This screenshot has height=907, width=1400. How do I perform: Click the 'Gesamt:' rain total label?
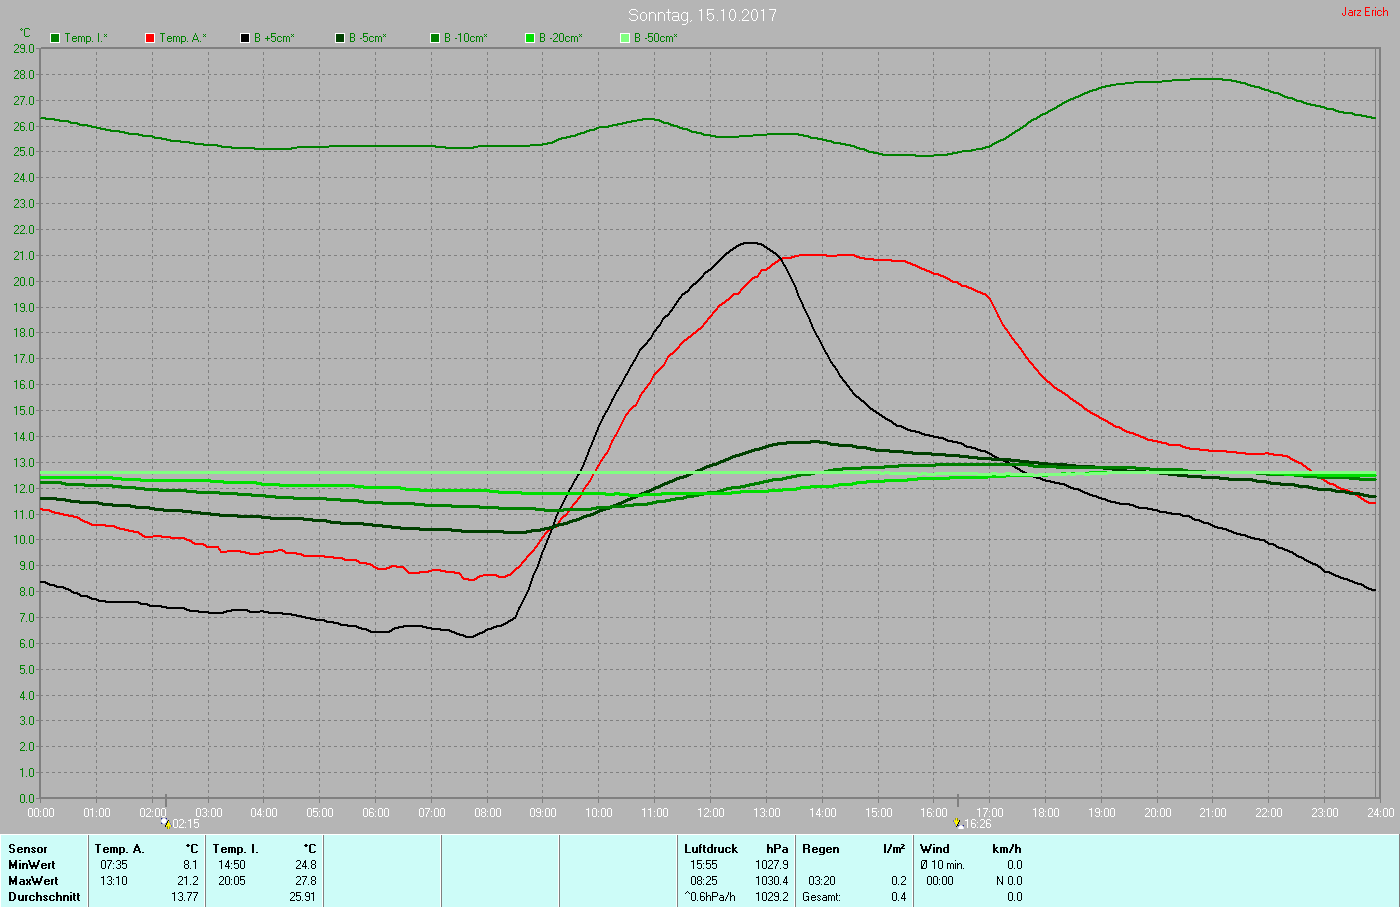click(821, 897)
